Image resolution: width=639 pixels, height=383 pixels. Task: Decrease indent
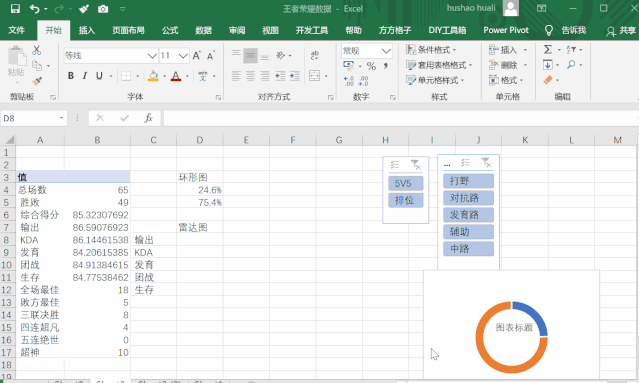pyautogui.click(x=280, y=76)
